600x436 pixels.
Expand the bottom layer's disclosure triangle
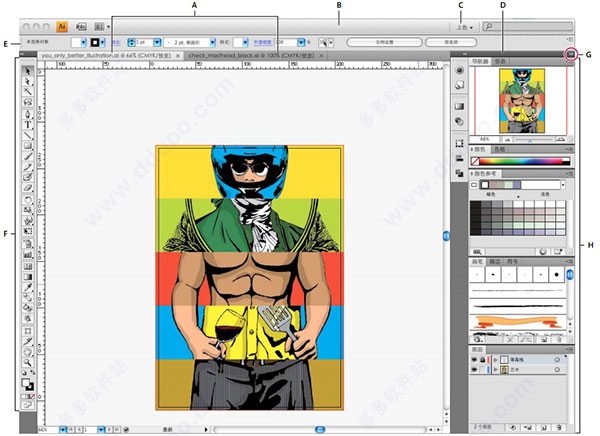click(x=496, y=370)
